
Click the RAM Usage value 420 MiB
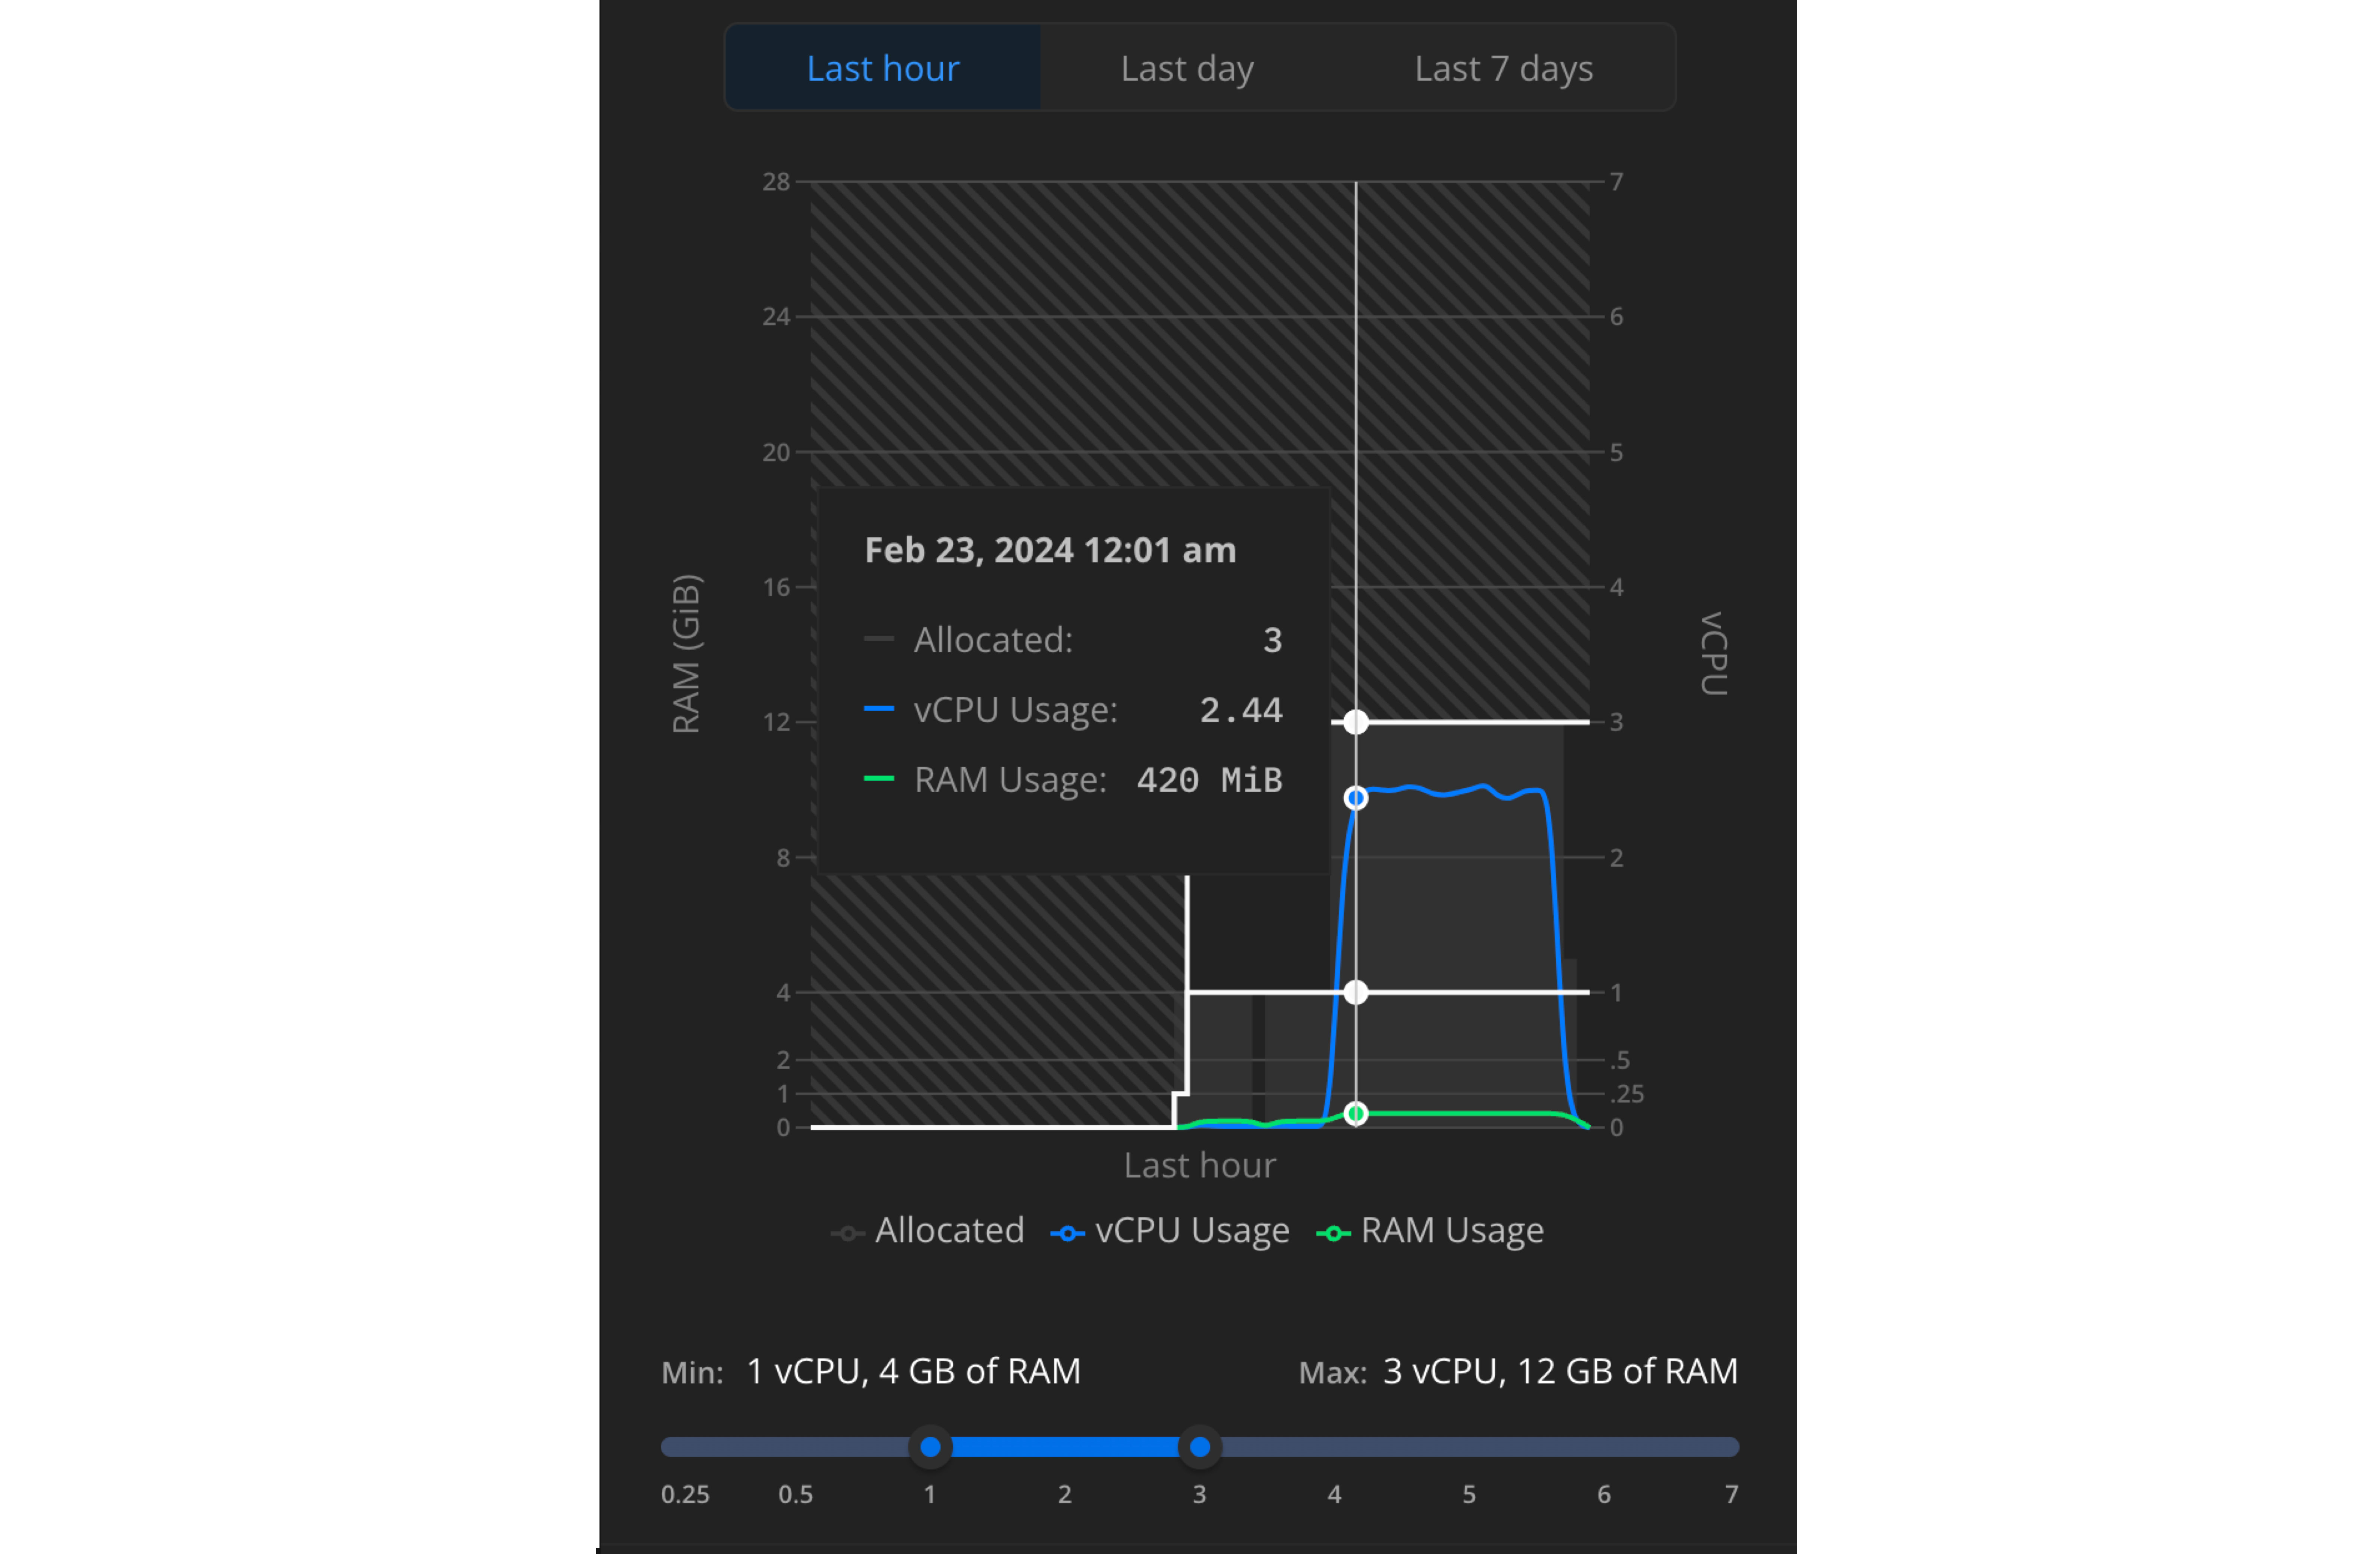[1210, 780]
